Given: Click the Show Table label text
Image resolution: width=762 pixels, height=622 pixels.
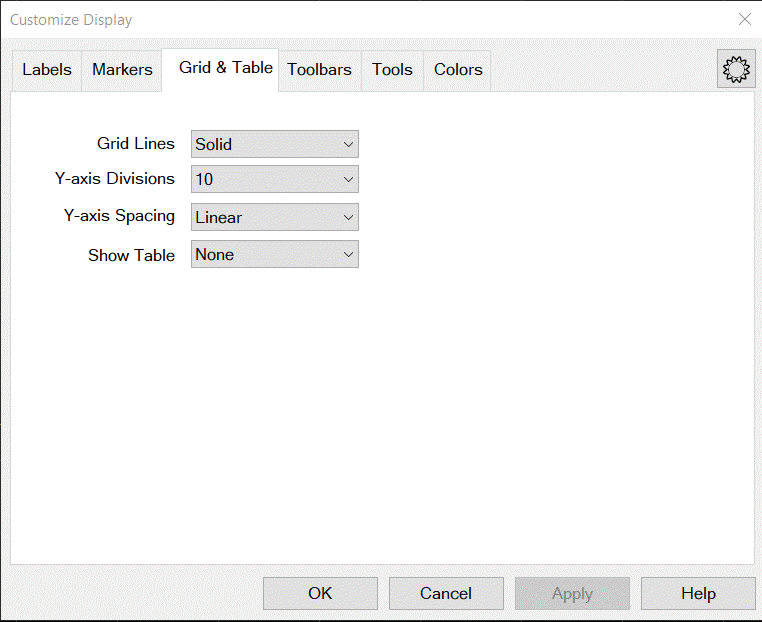Looking at the screenshot, I should pyautogui.click(x=131, y=255).
